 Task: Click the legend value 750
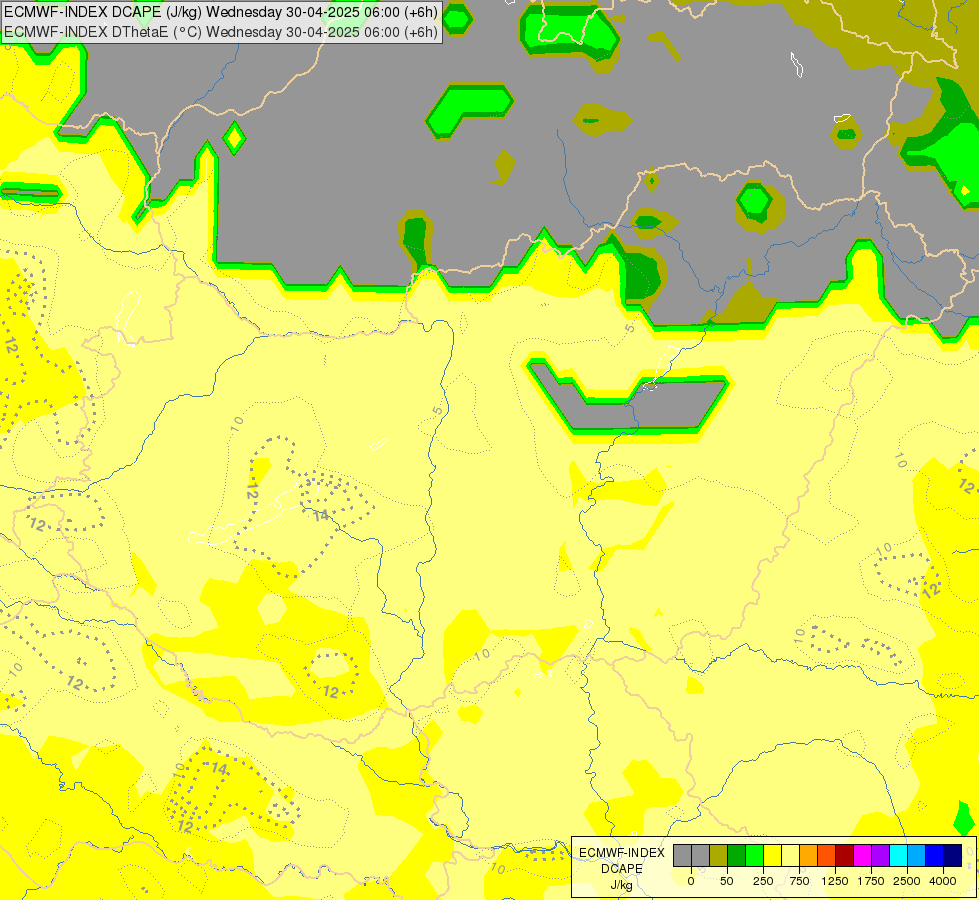(x=799, y=881)
